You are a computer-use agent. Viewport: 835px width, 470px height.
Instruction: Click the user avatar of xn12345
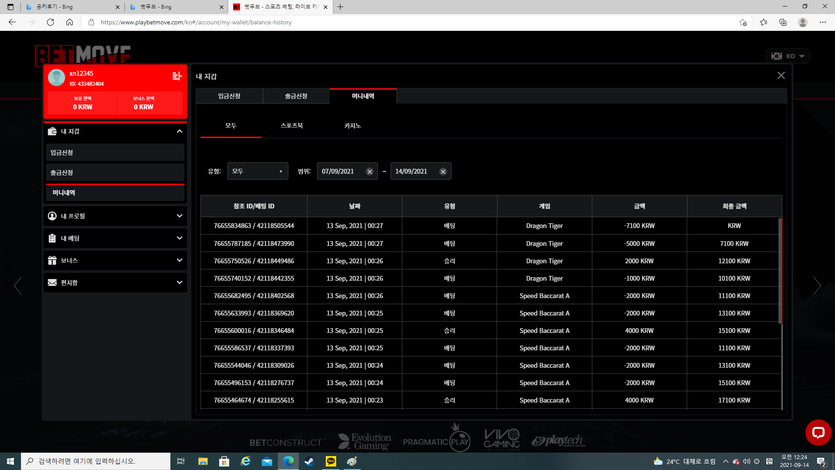[56, 78]
